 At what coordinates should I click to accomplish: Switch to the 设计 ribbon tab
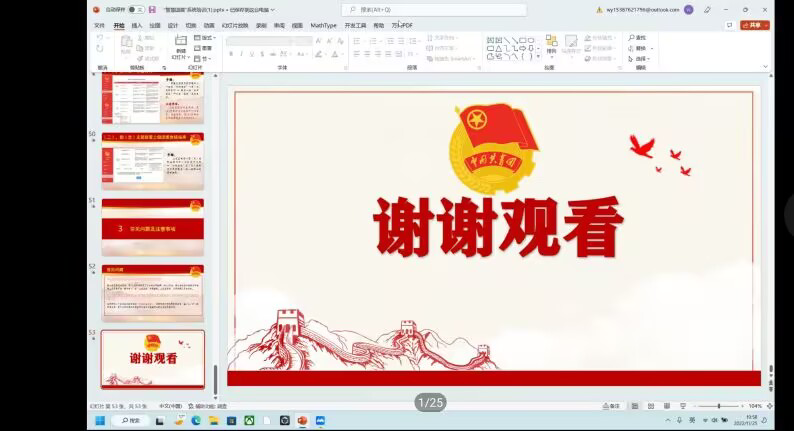click(x=173, y=25)
